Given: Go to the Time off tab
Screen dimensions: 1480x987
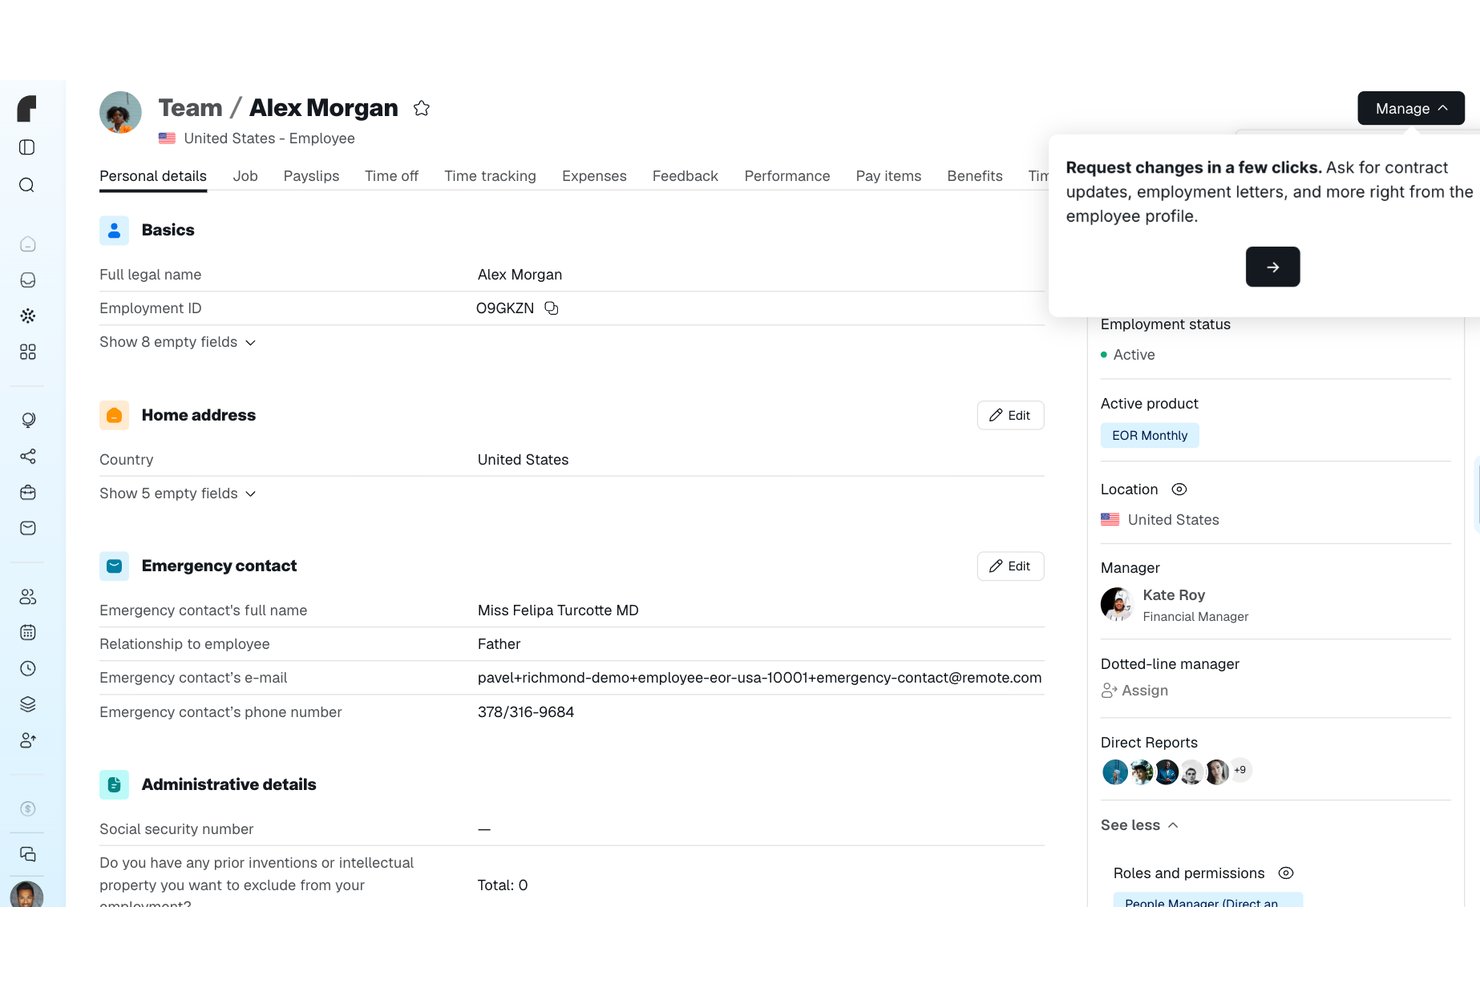Looking at the screenshot, I should coord(392,176).
